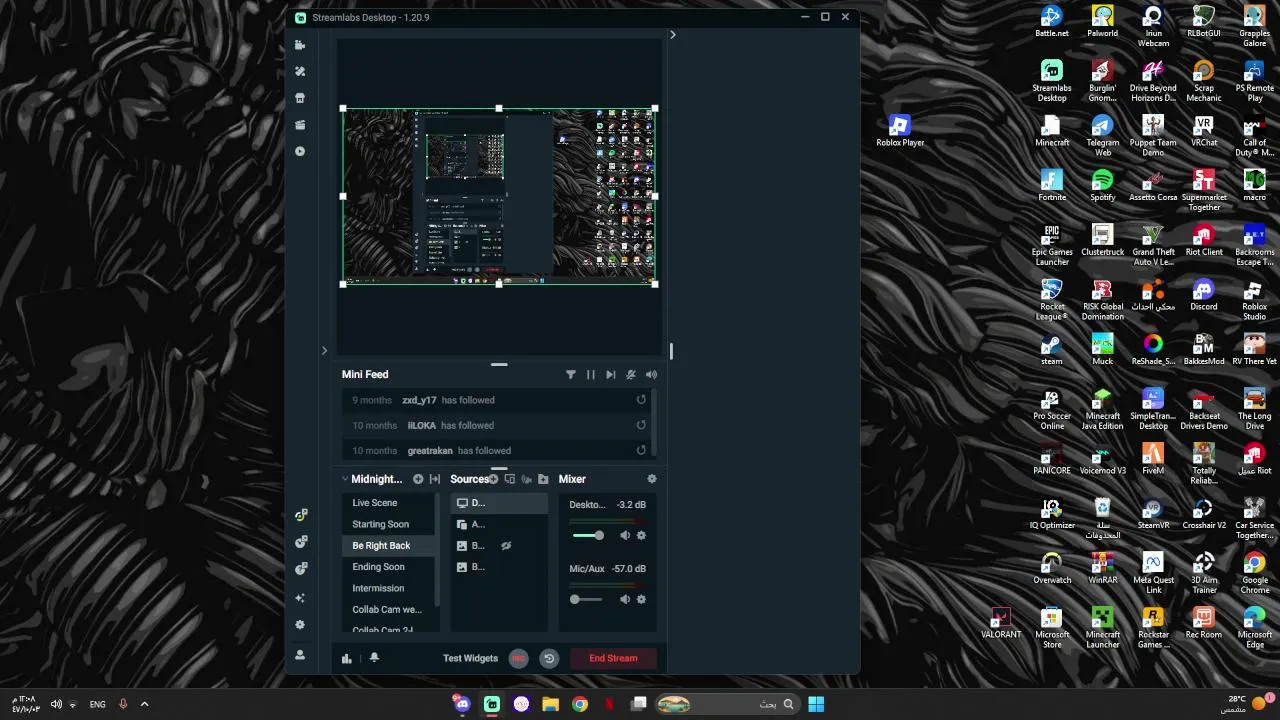This screenshot has width=1280, height=720.
Task: Replay the iiLOKA follow alert
Action: coord(641,425)
